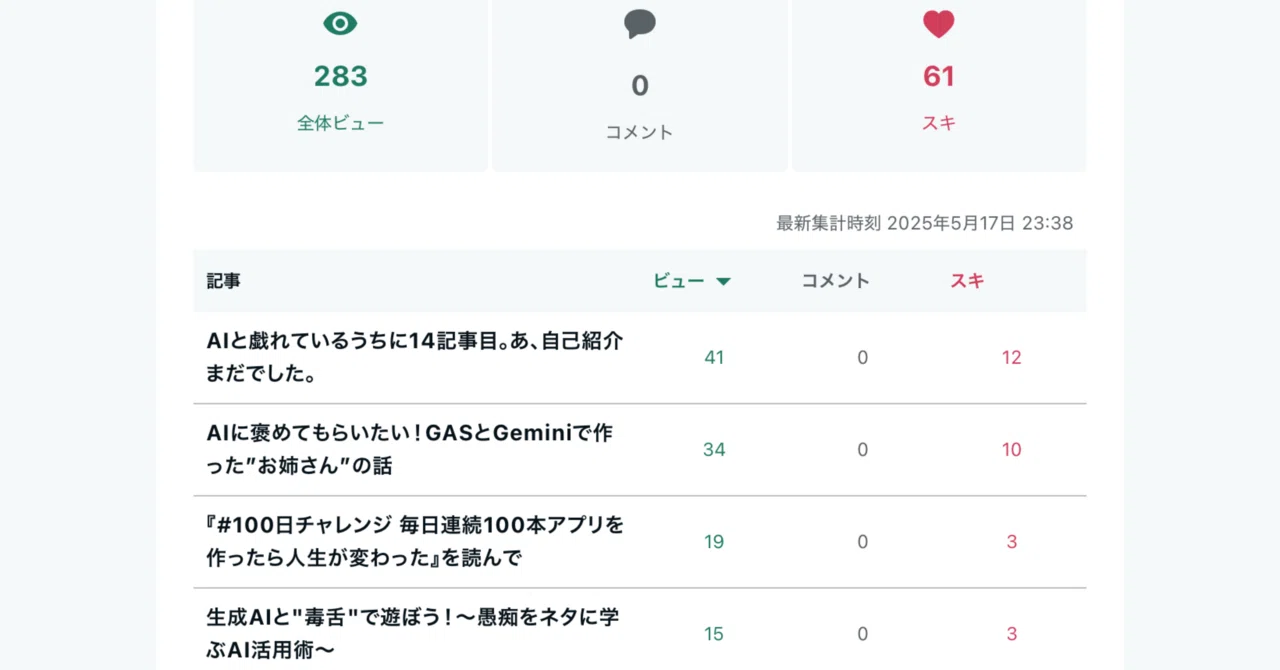
Task: Click the コメント column header
Action: pyautogui.click(x=835, y=281)
